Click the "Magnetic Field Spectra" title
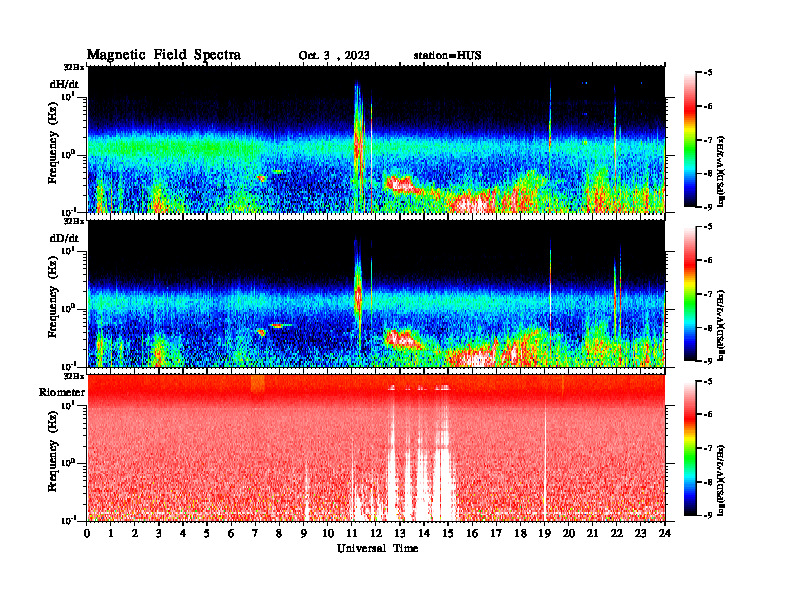Screen dimensions: 792x612 164,55
